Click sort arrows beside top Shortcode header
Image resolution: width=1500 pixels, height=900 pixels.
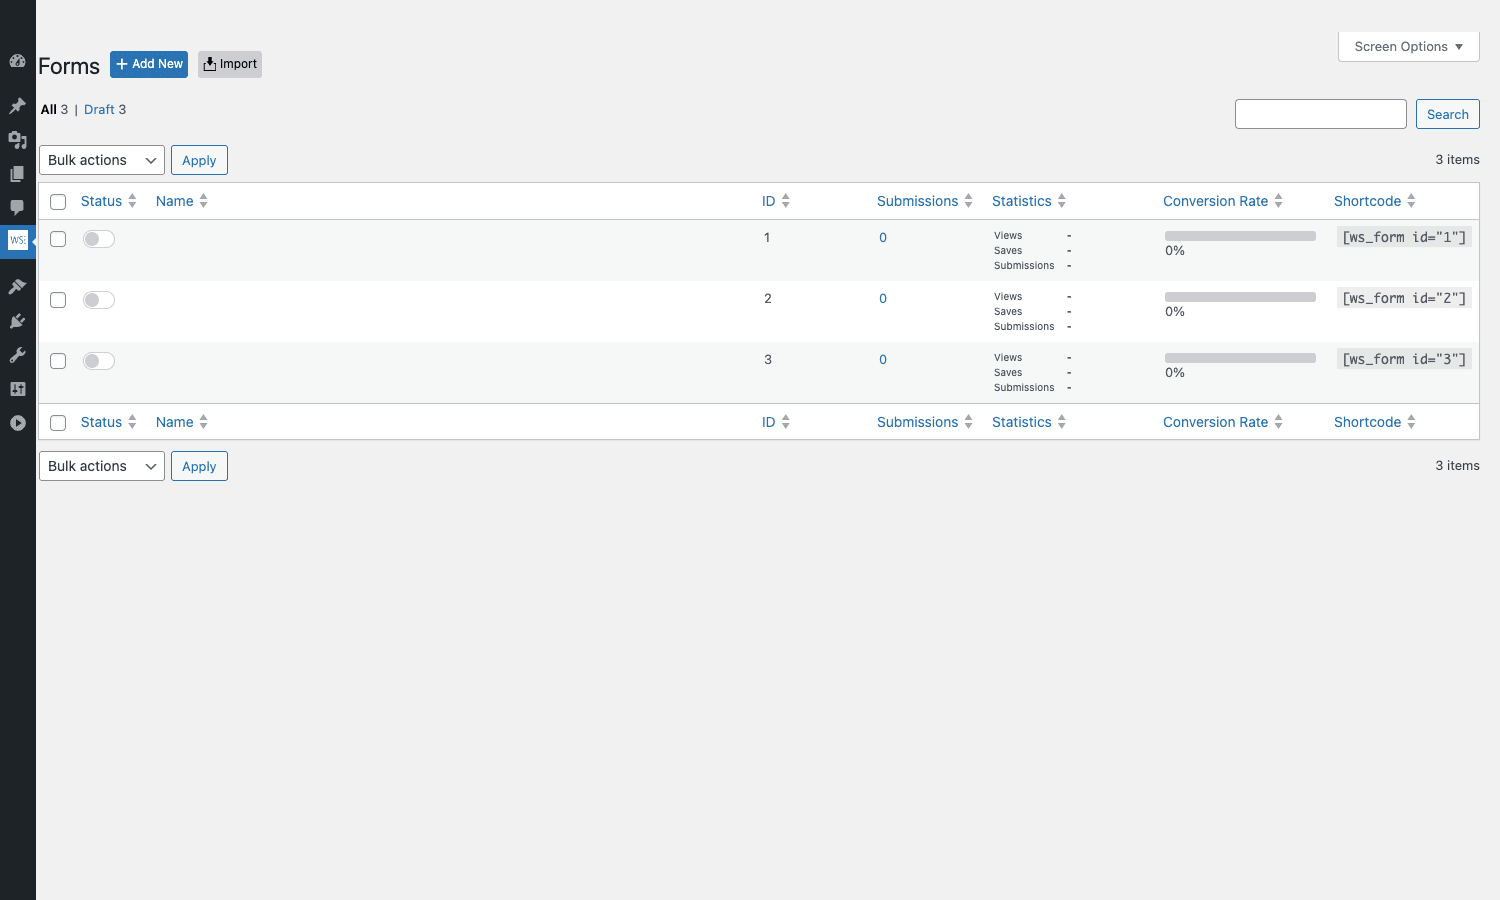tap(1411, 201)
